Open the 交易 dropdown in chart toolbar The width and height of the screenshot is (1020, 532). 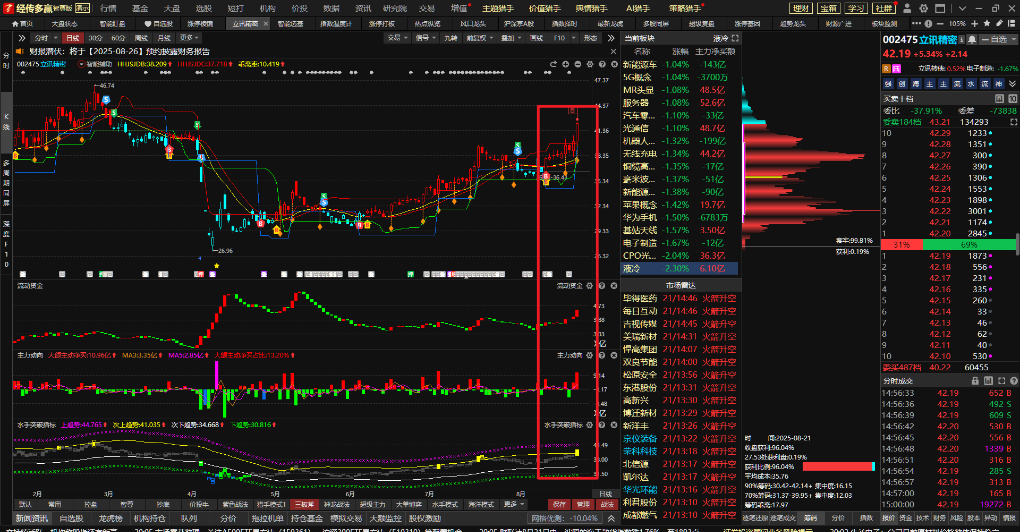pos(396,38)
